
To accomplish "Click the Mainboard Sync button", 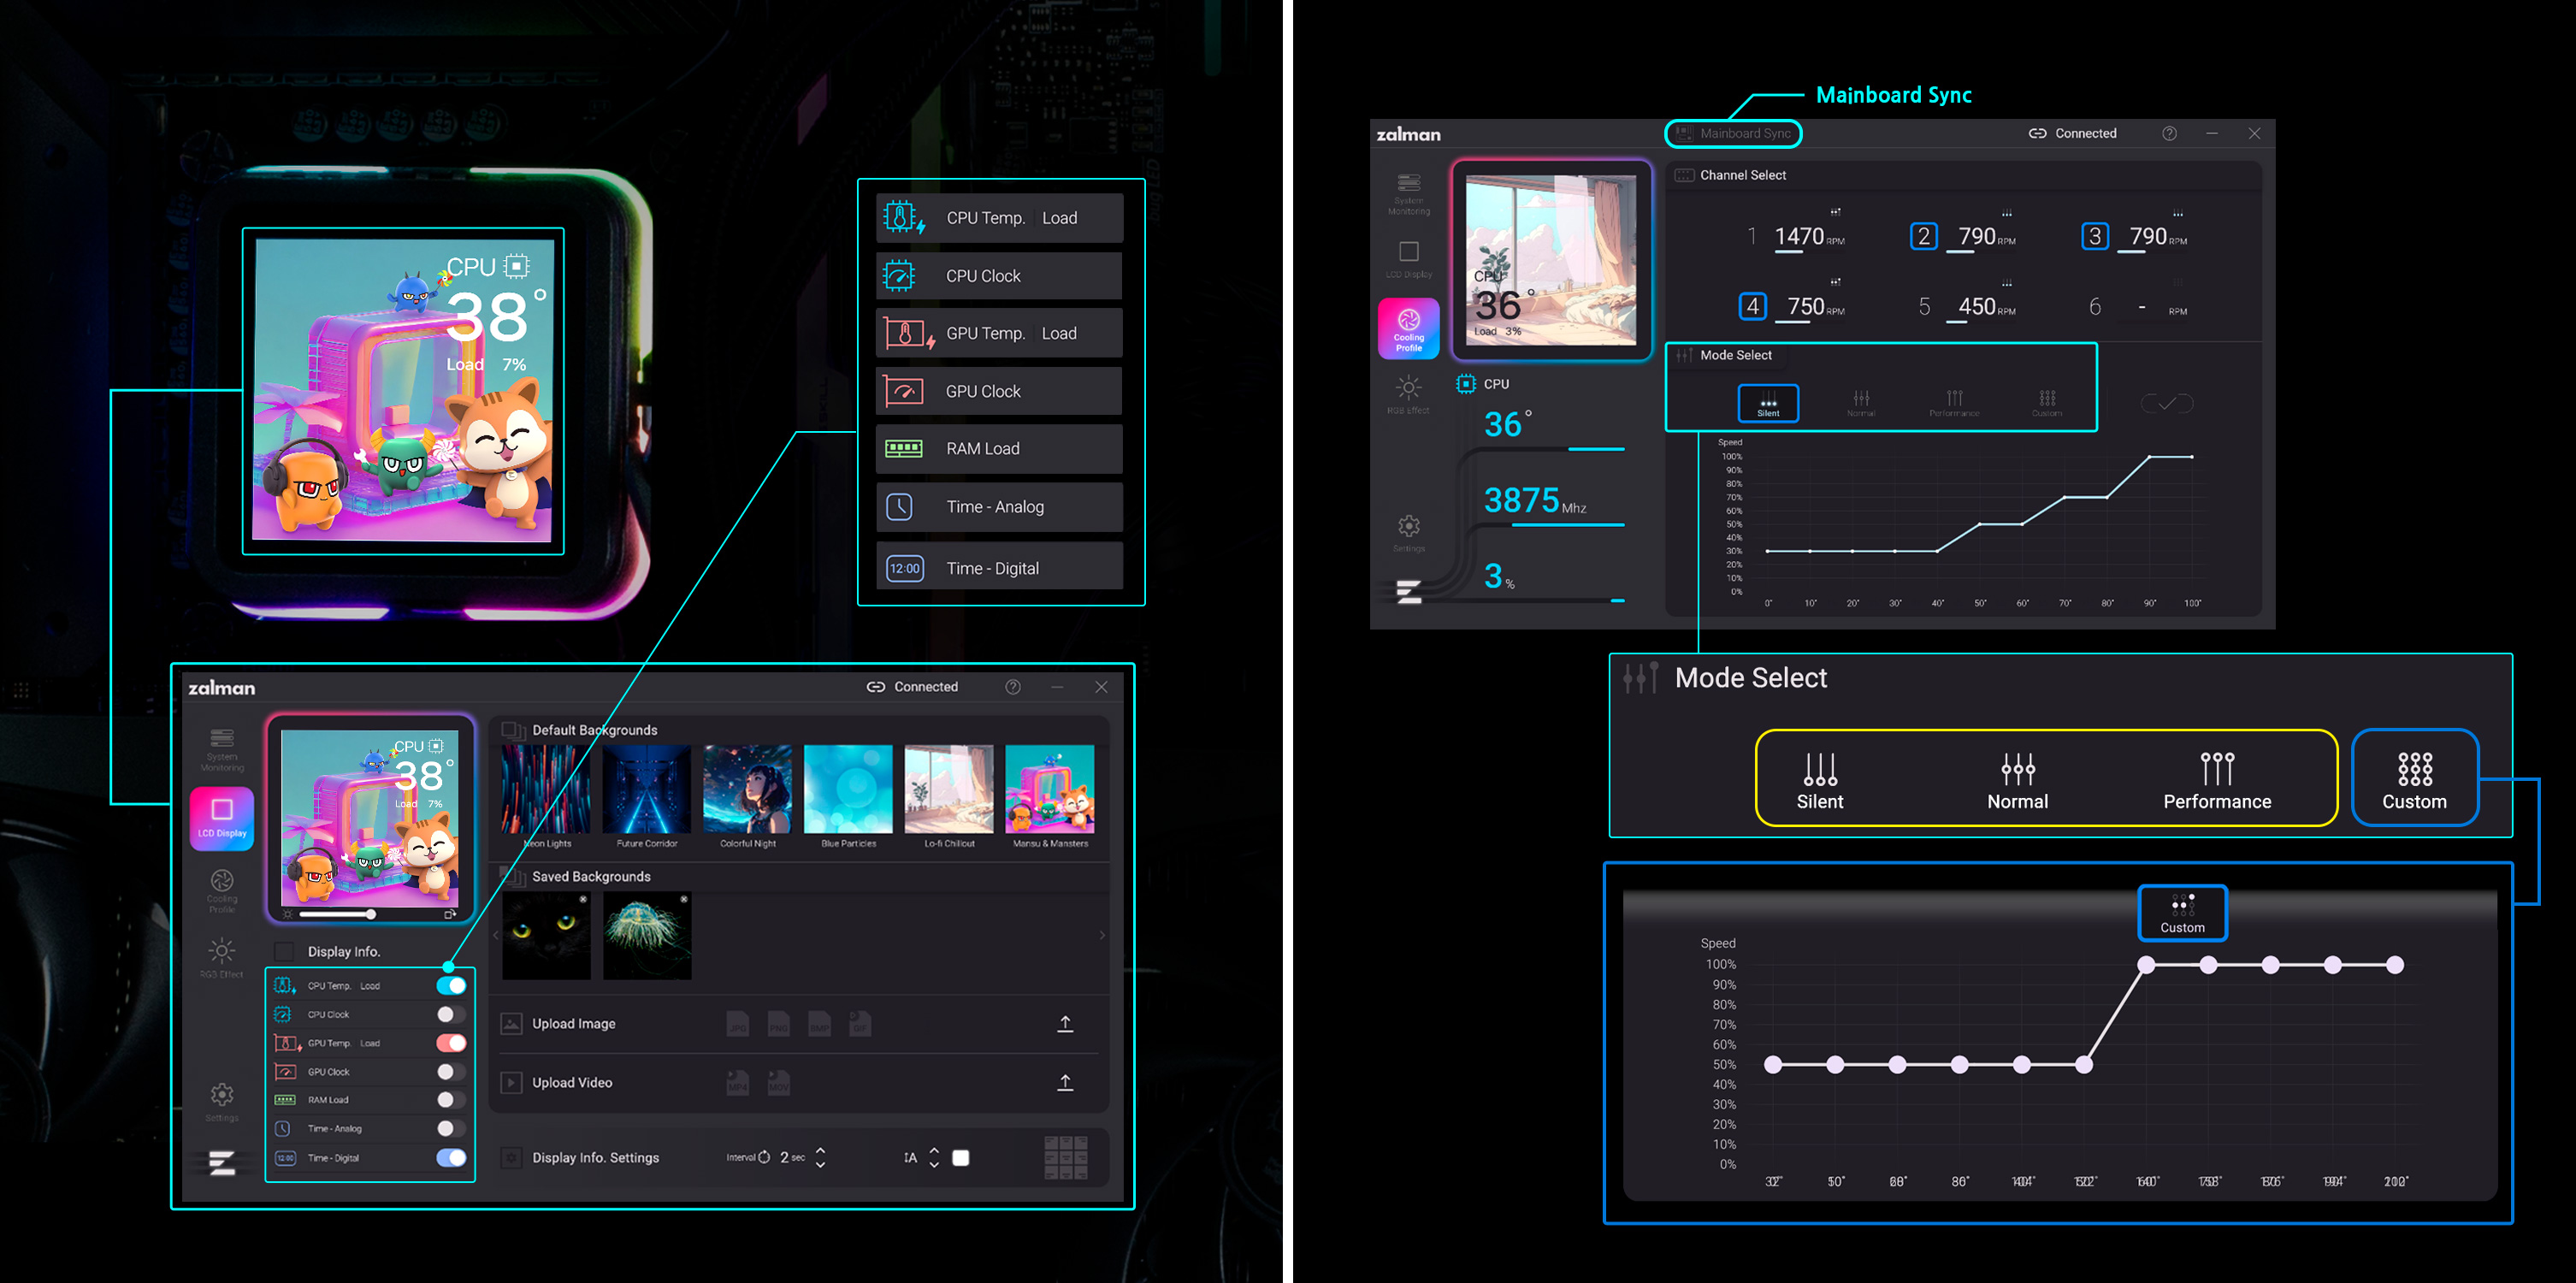I will tap(1733, 133).
